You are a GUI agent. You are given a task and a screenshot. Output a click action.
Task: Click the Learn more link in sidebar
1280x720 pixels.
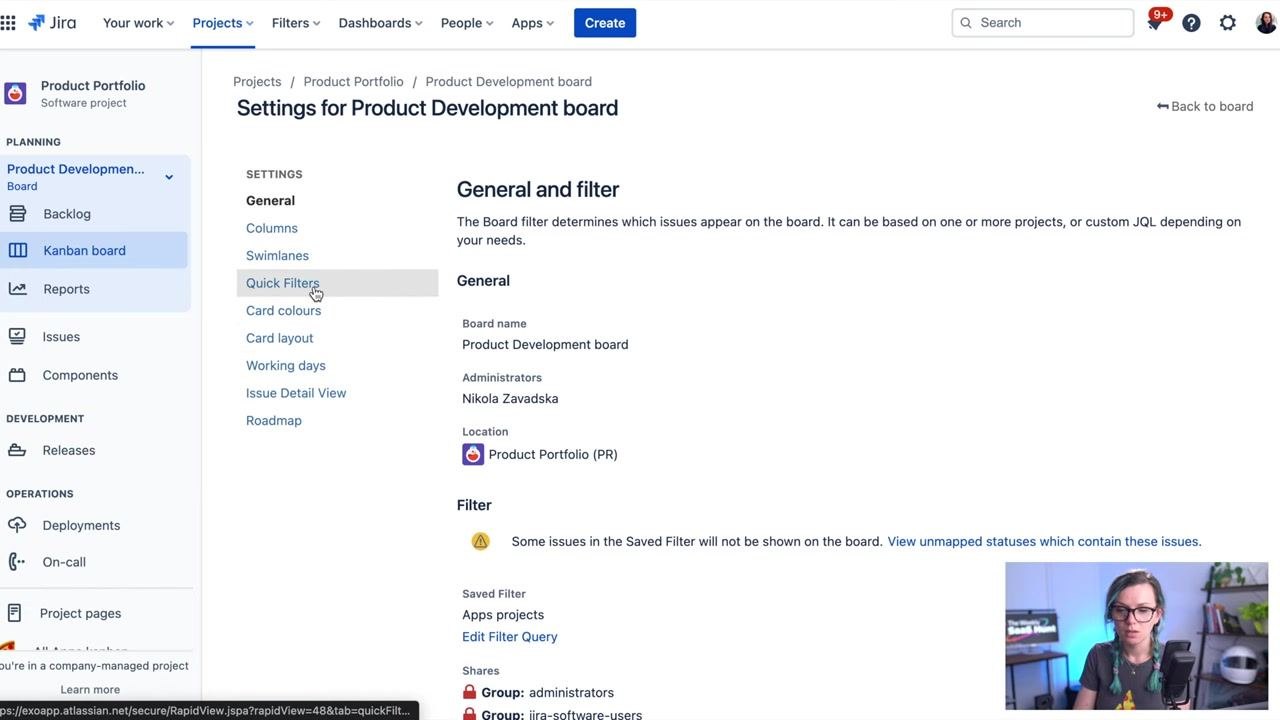(90, 689)
